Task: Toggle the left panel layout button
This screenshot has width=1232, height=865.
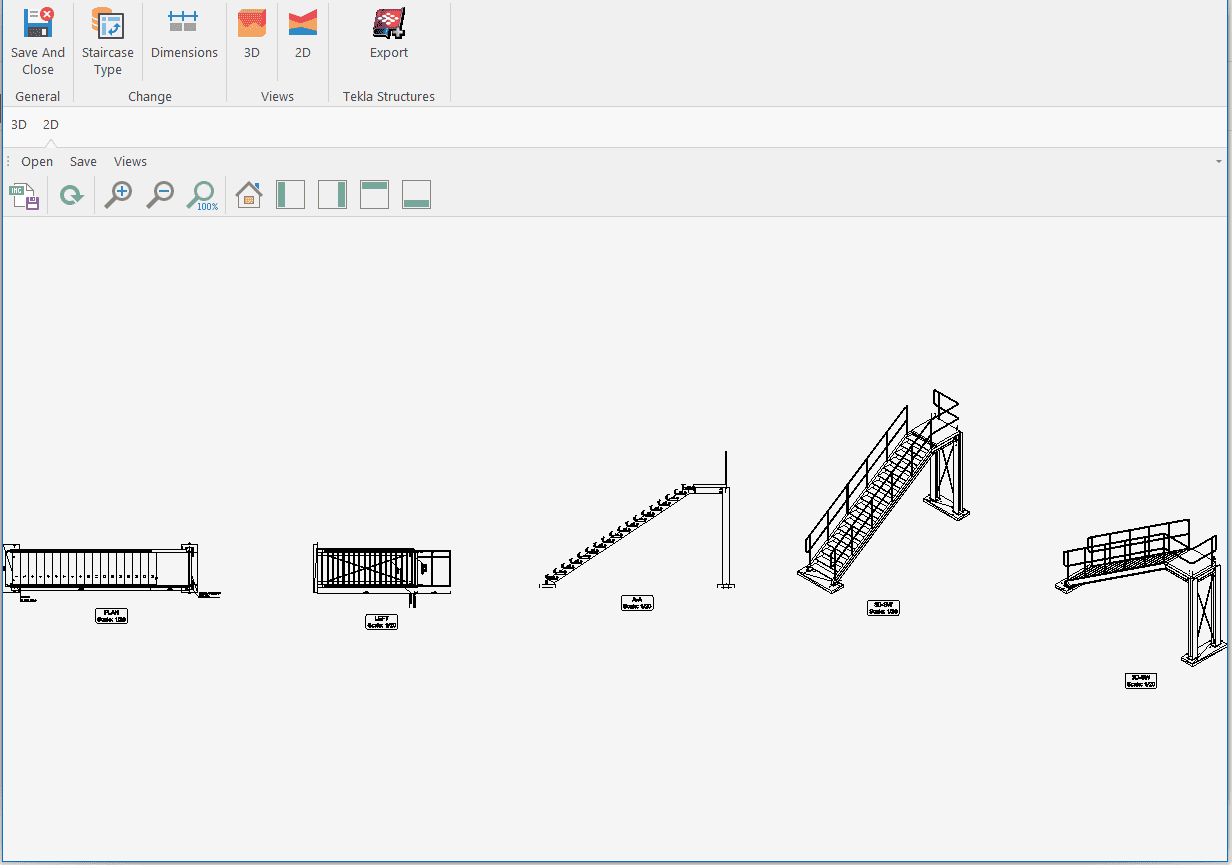Action: [x=290, y=195]
